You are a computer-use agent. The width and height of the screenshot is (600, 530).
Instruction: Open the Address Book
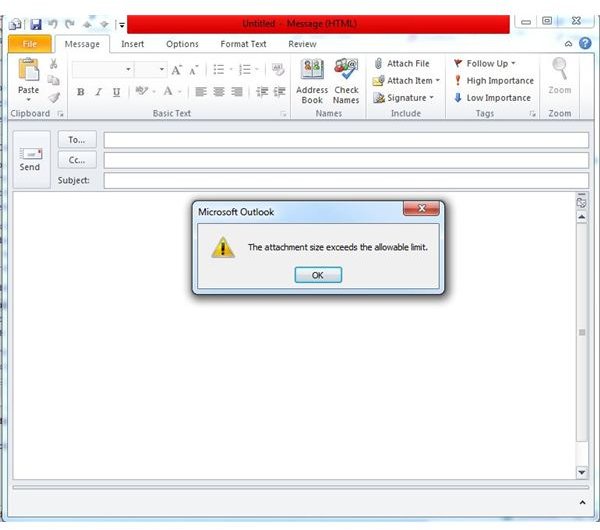(312, 82)
